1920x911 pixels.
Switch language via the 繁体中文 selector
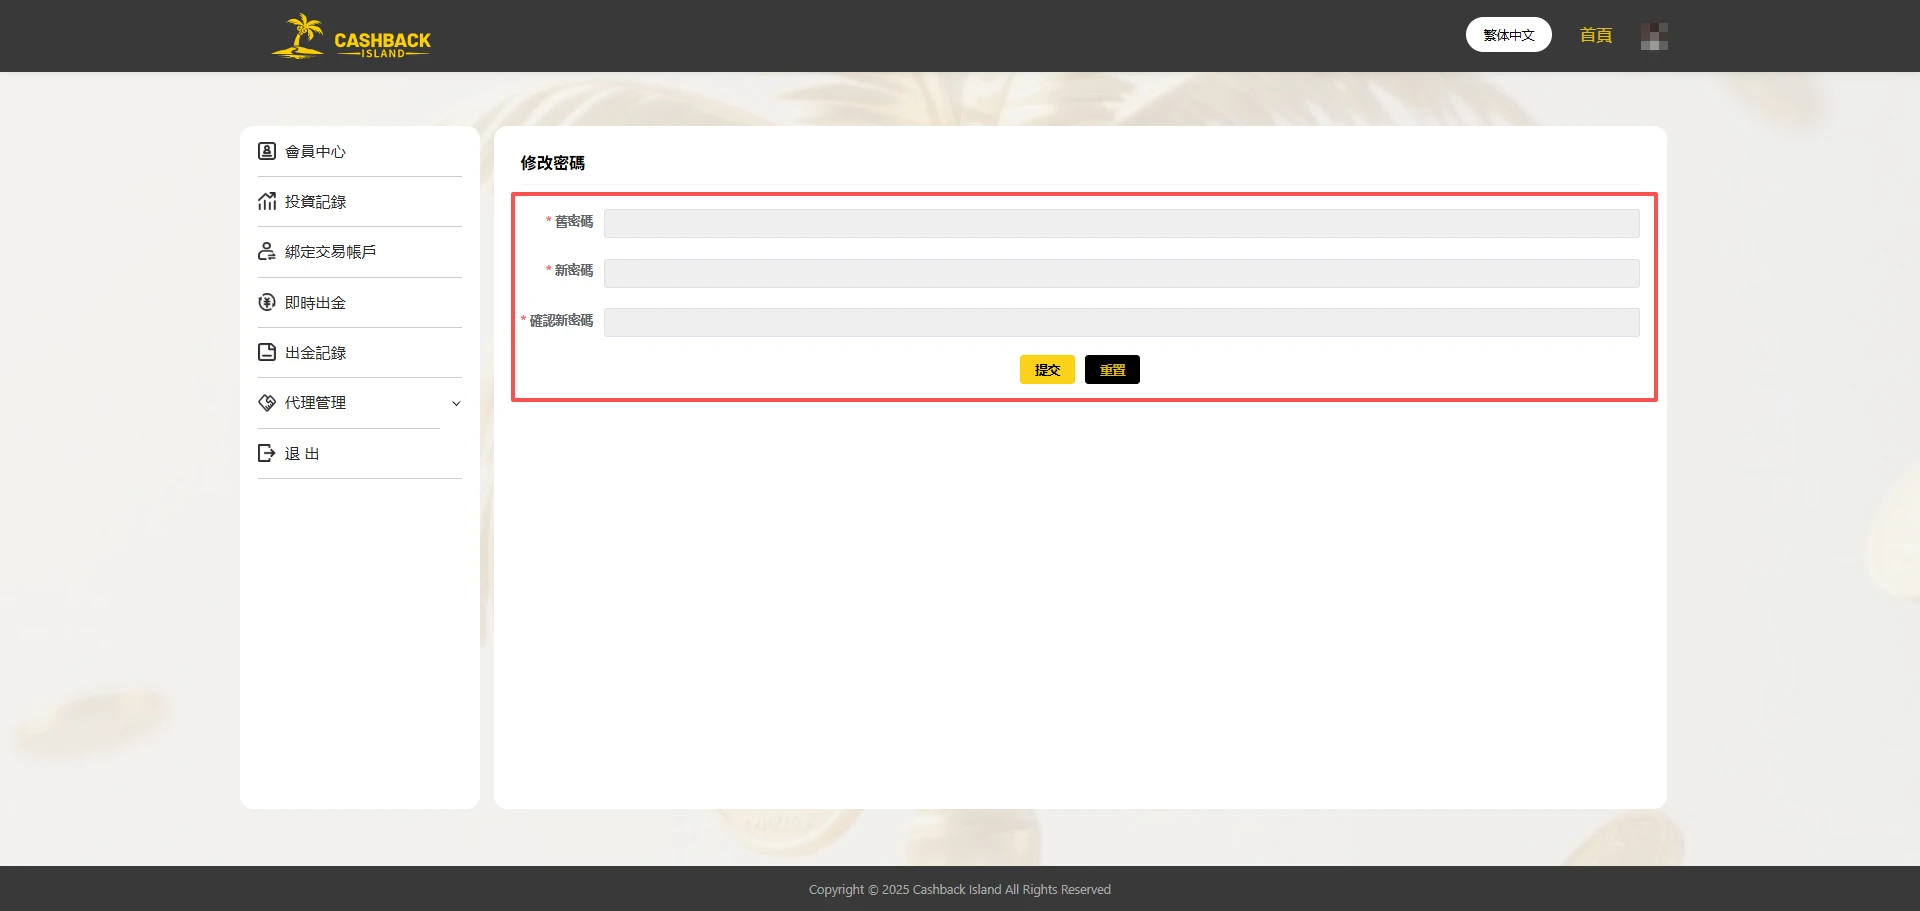tap(1508, 33)
